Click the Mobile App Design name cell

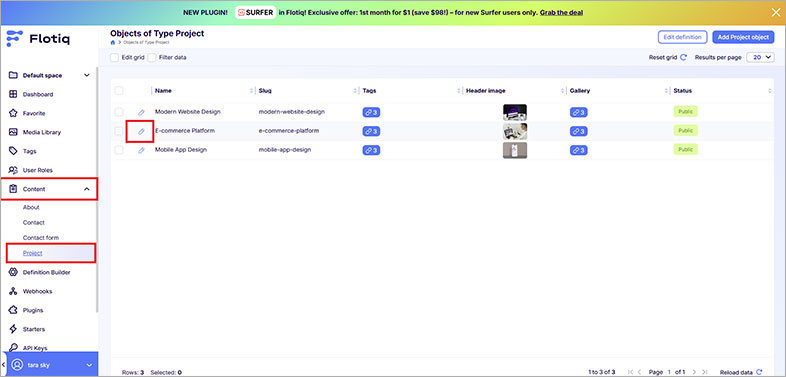(x=180, y=149)
